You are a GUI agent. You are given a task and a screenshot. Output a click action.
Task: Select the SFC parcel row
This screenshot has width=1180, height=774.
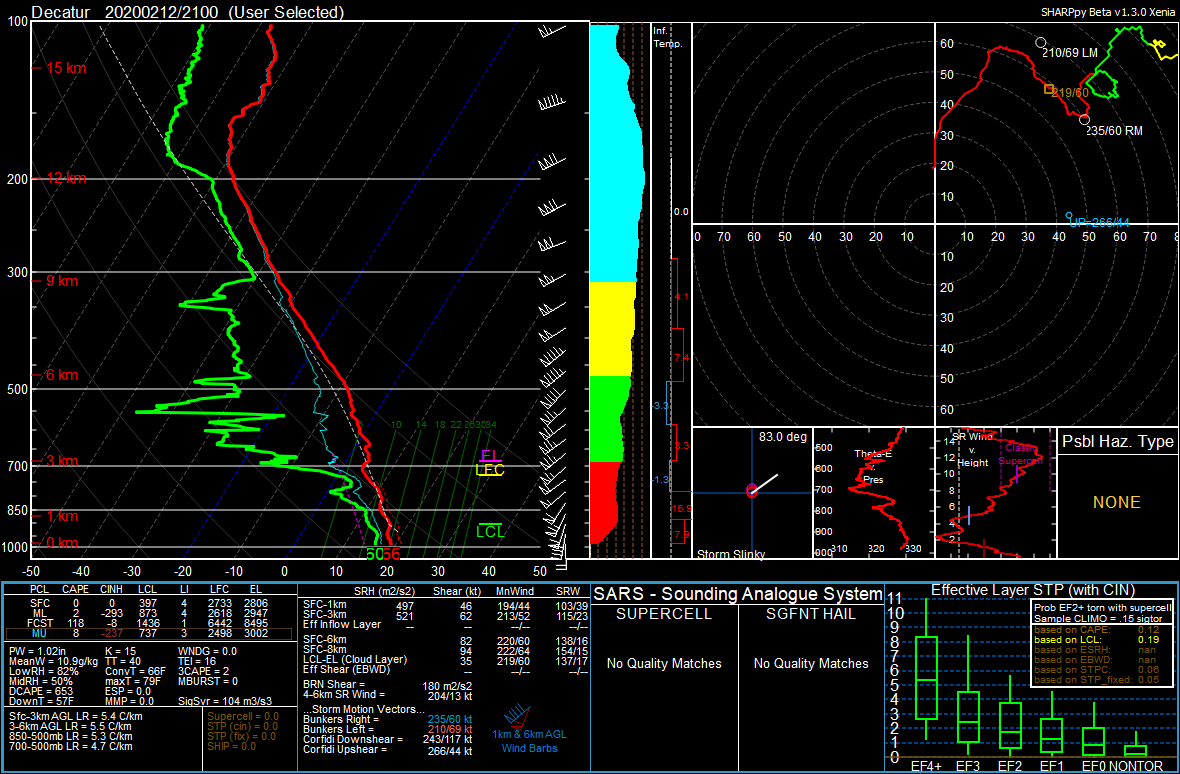coord(150,605)
